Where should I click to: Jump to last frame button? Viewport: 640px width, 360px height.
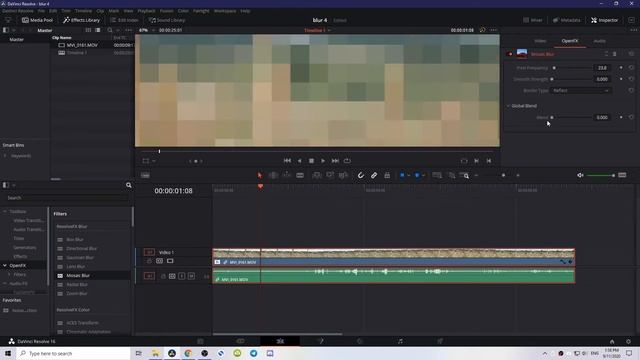pyautogui.click(x=335, y=161)
